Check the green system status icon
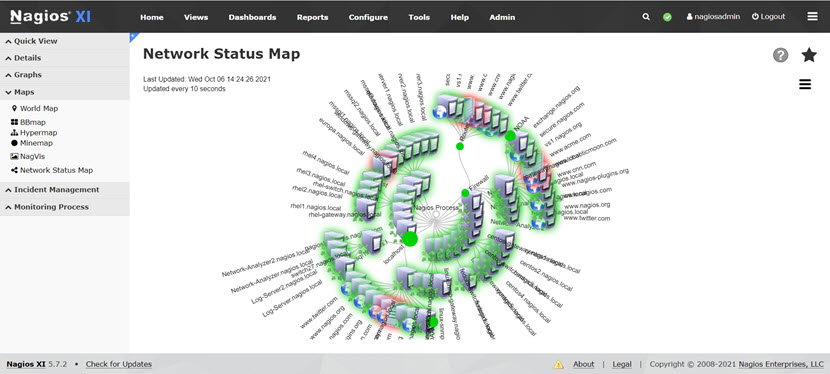This screenshot has width=830, height=374. 667,17
